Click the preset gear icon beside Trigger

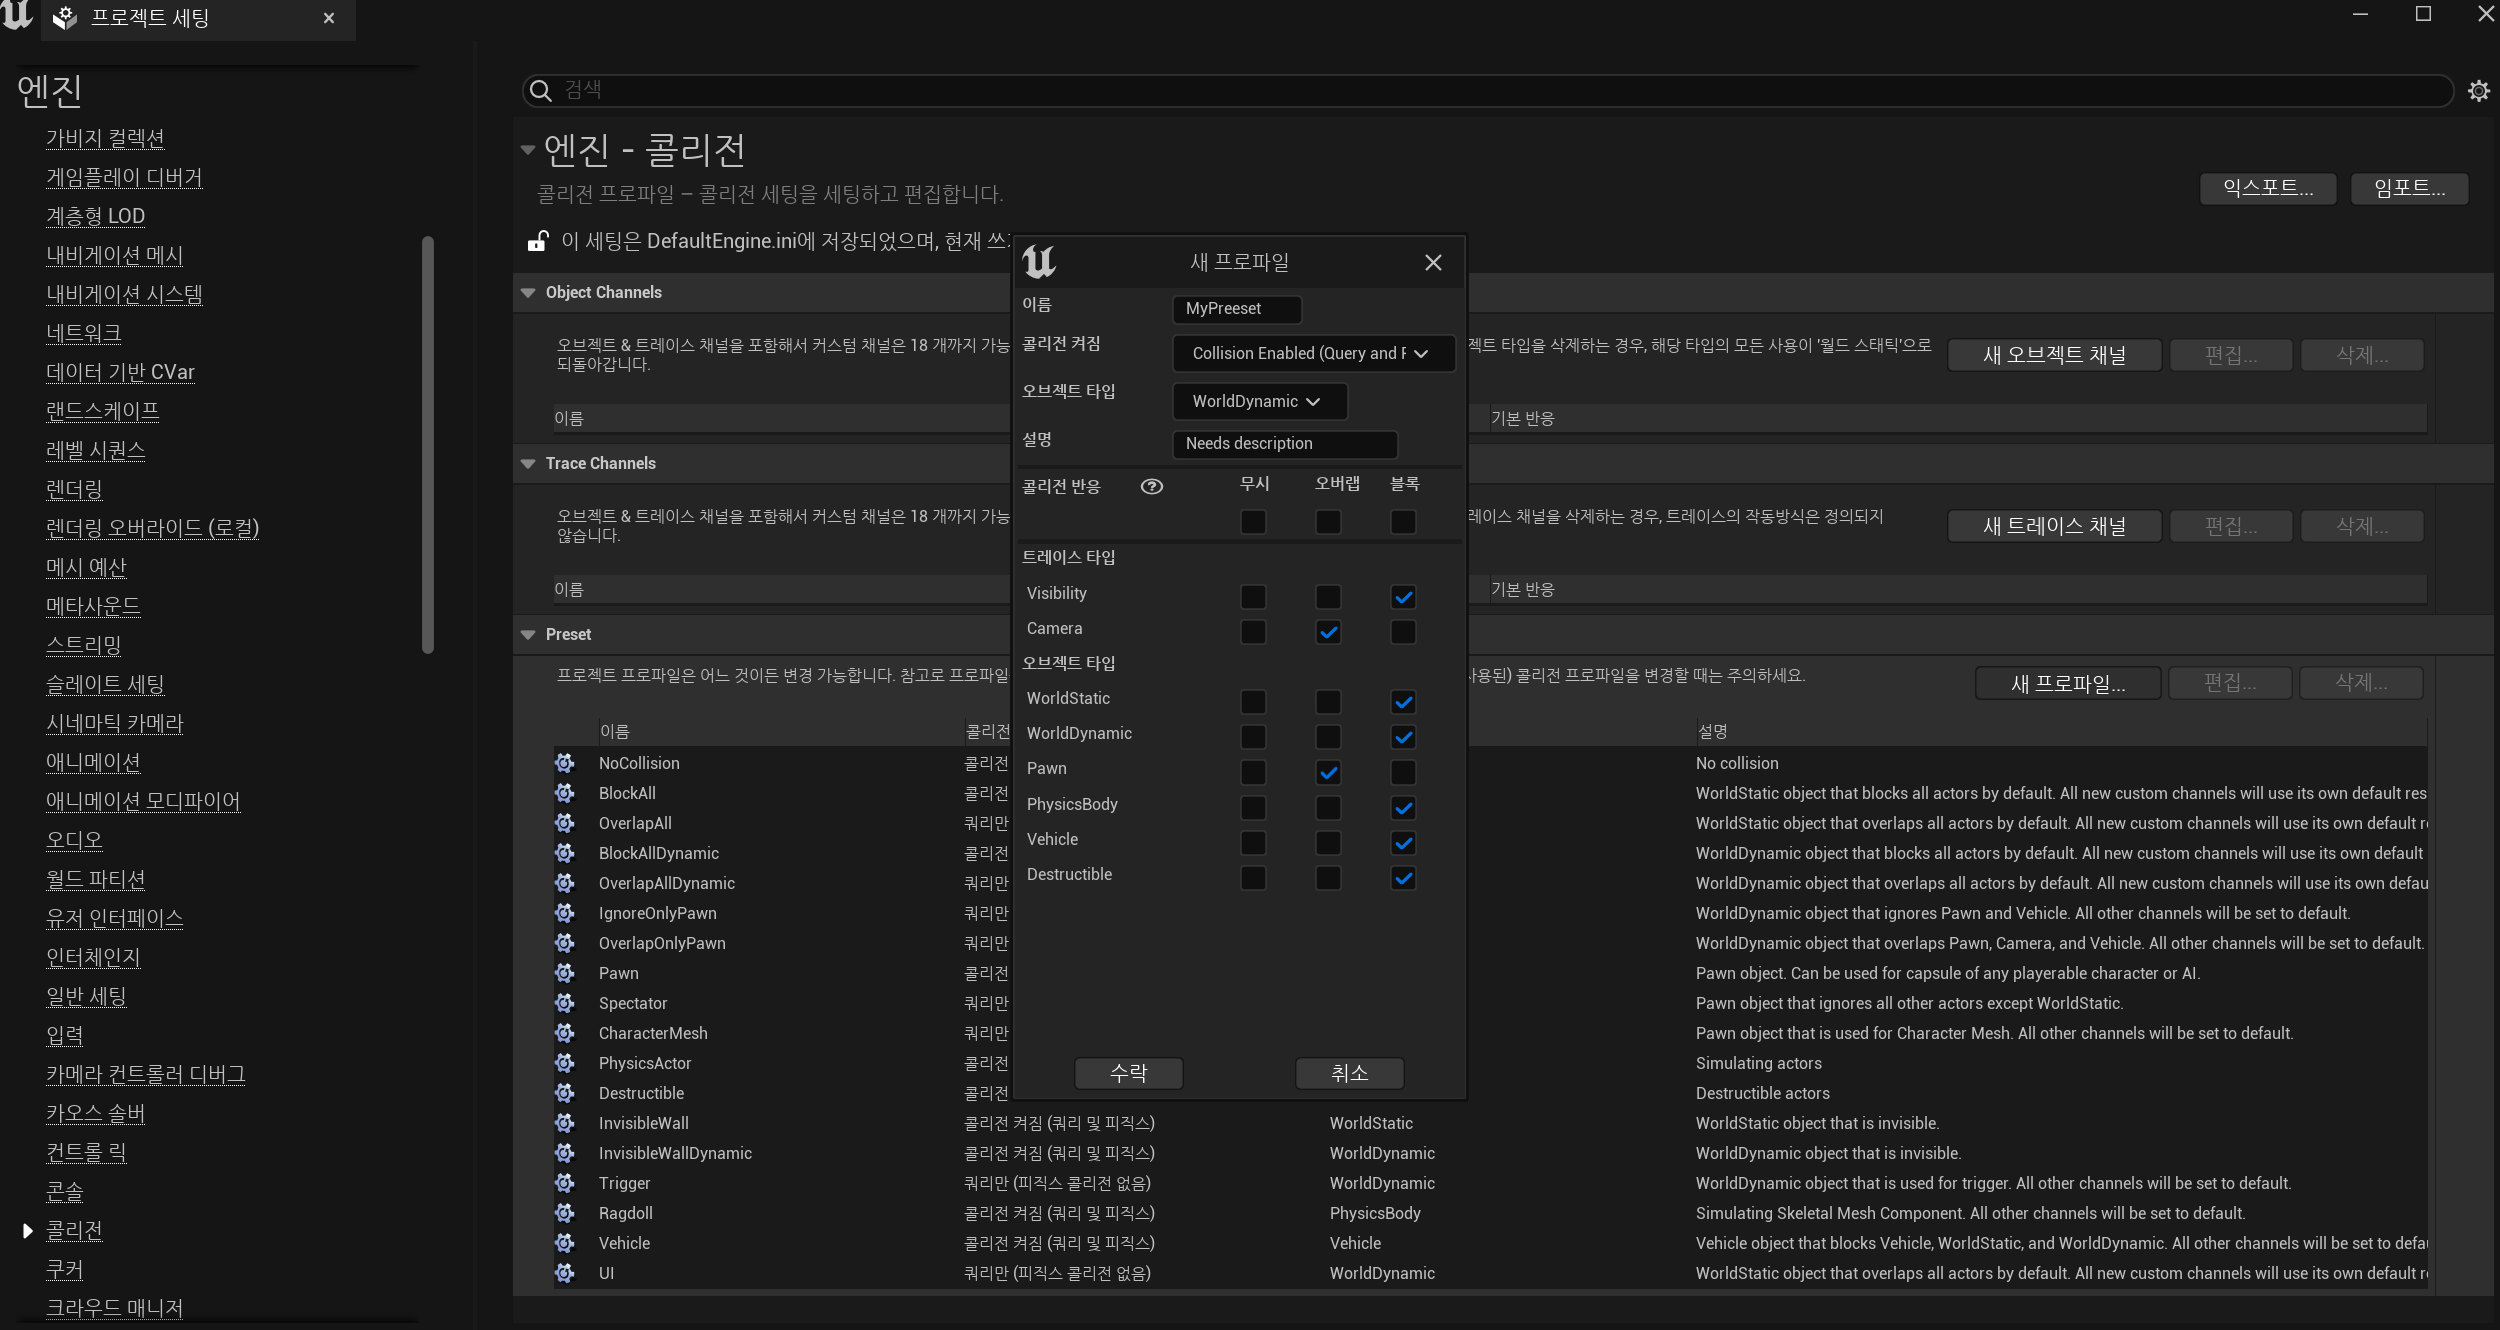tap(565, 1183)
